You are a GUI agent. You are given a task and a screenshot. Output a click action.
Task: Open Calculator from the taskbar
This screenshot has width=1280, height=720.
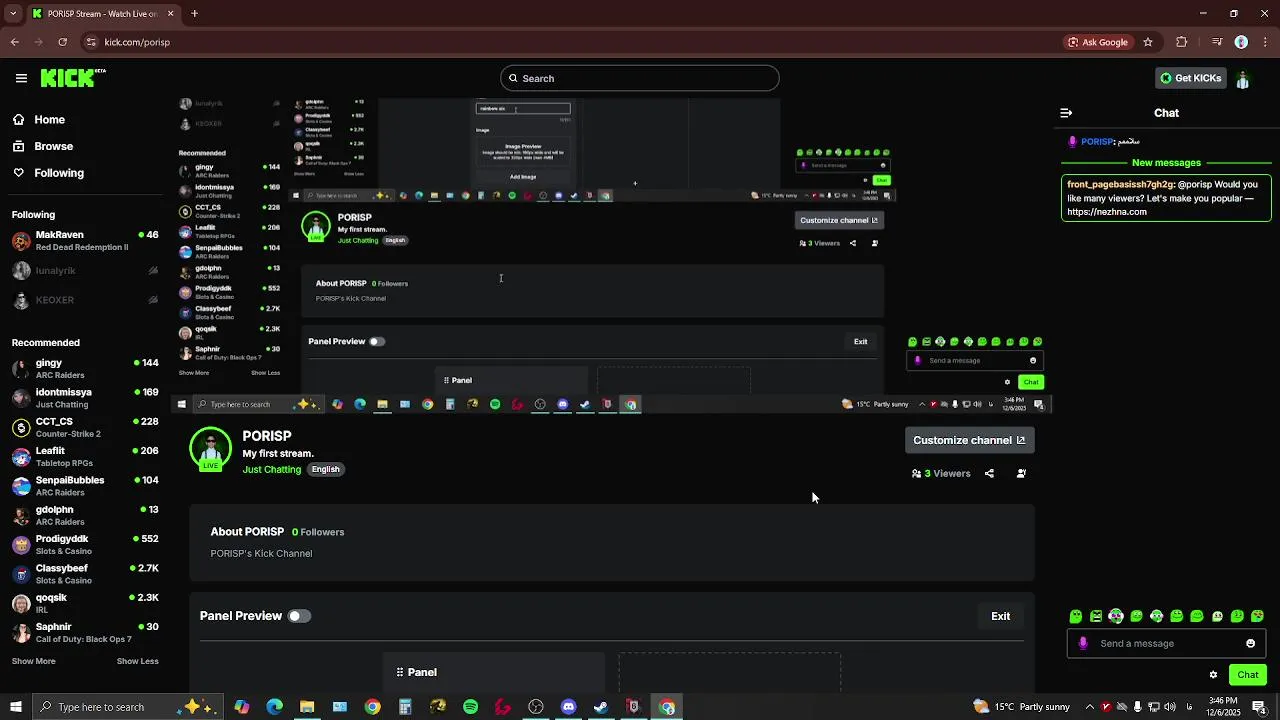[x=405, y=707]
